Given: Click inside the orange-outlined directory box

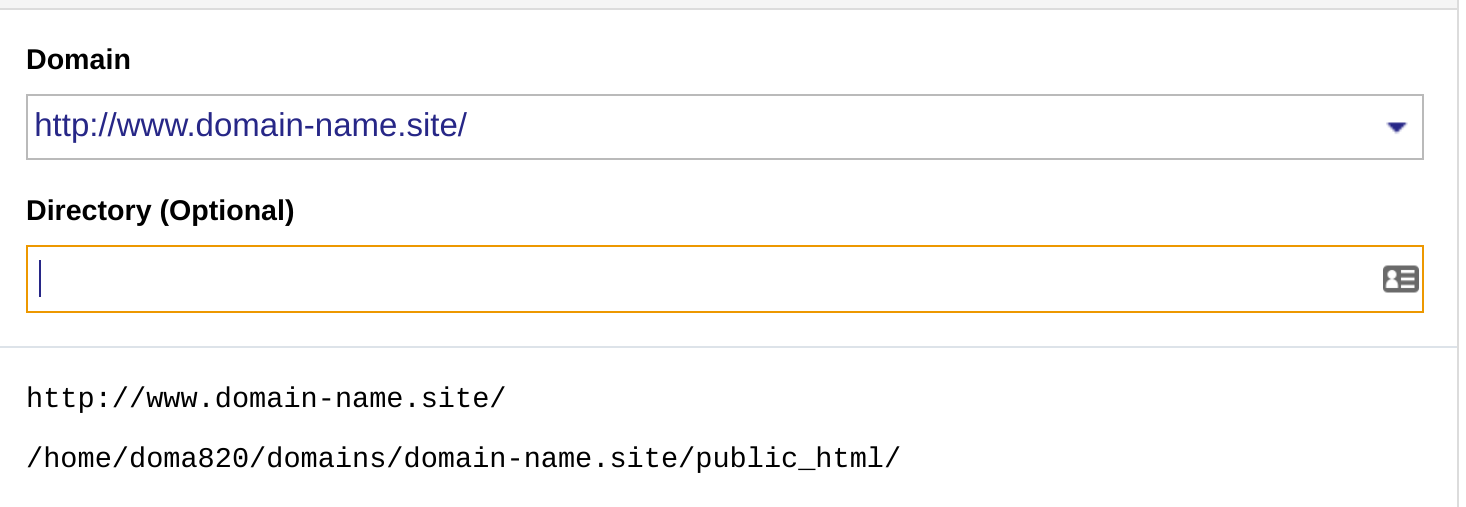Looking at the screenshot, I should click(700, 279).
